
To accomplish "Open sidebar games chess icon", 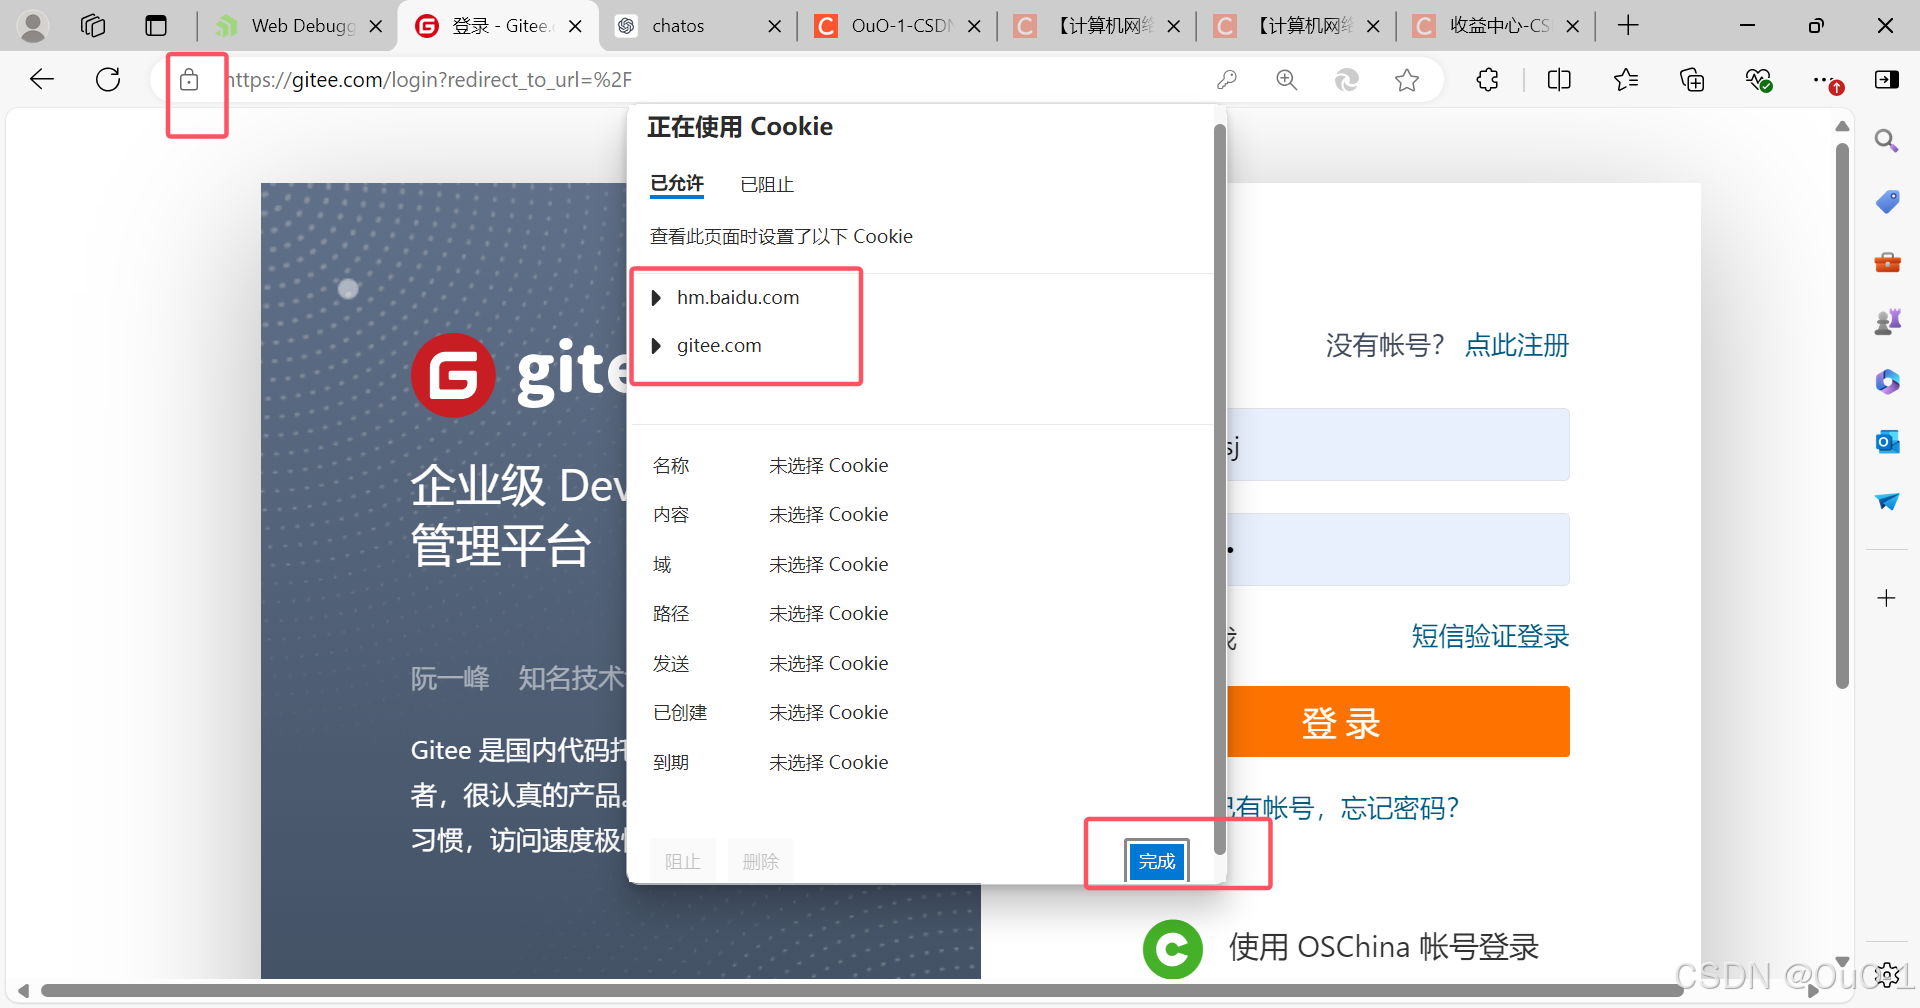I will point(1887,322).
